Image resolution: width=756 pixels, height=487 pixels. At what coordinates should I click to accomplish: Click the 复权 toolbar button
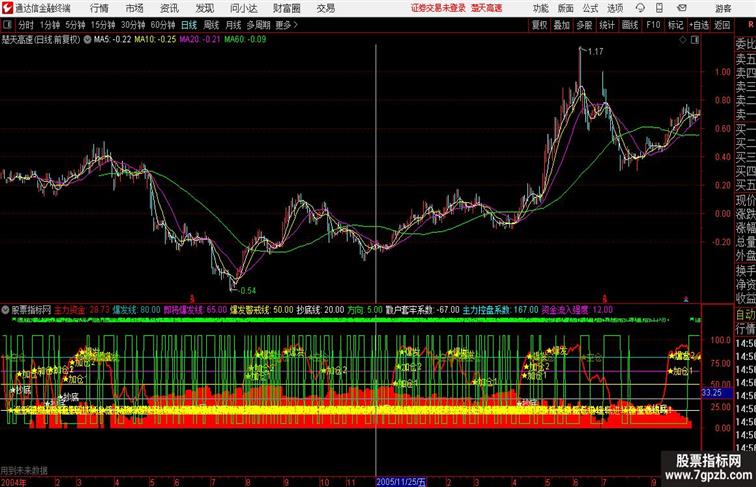point(539,25)
